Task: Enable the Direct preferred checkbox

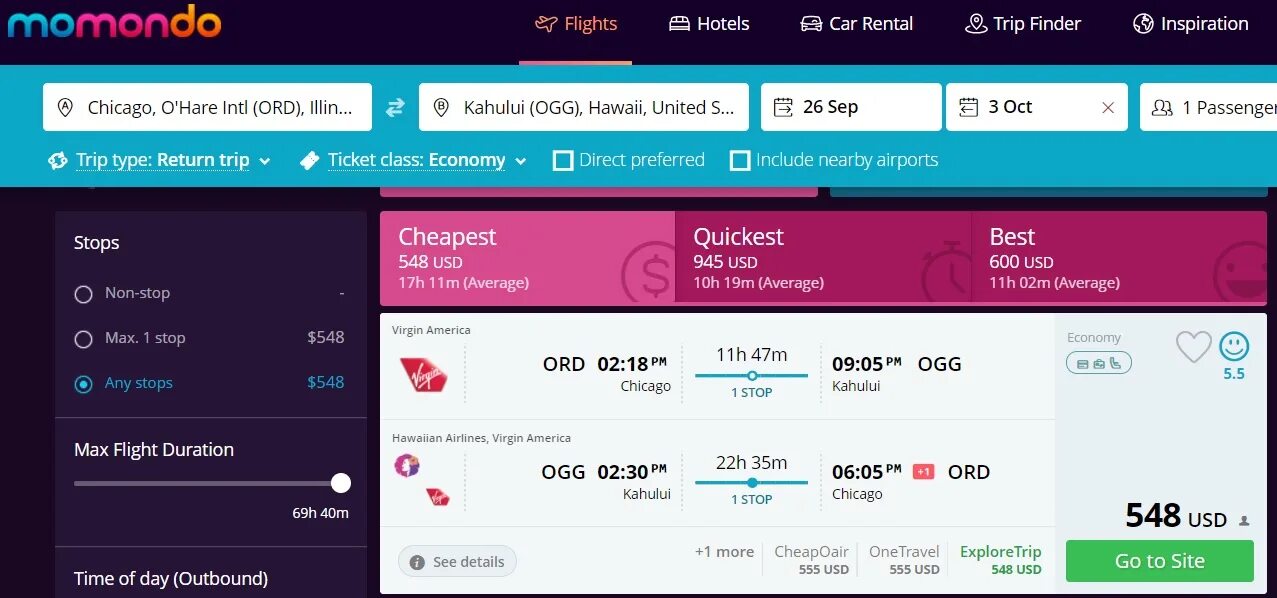Action: [x=564, y=160]
